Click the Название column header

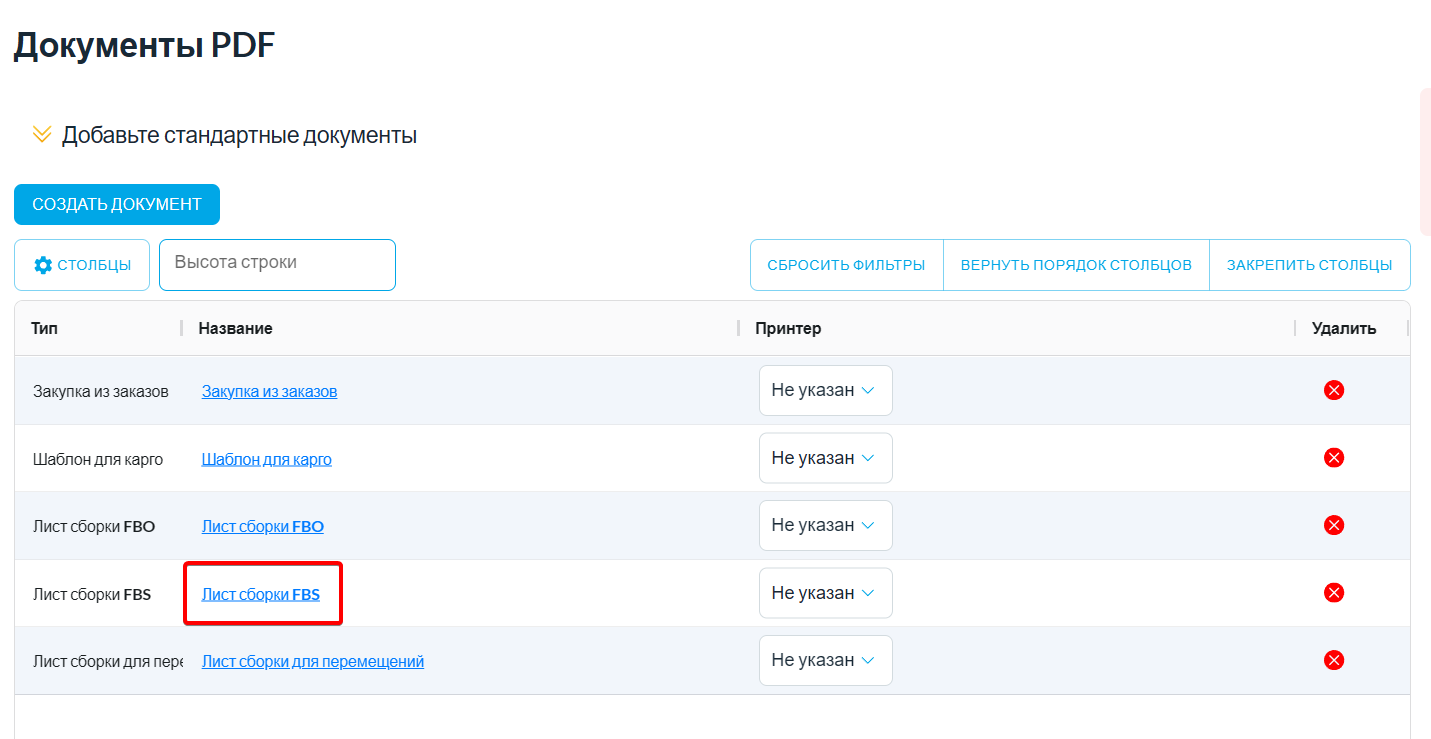tap(236, 328)
